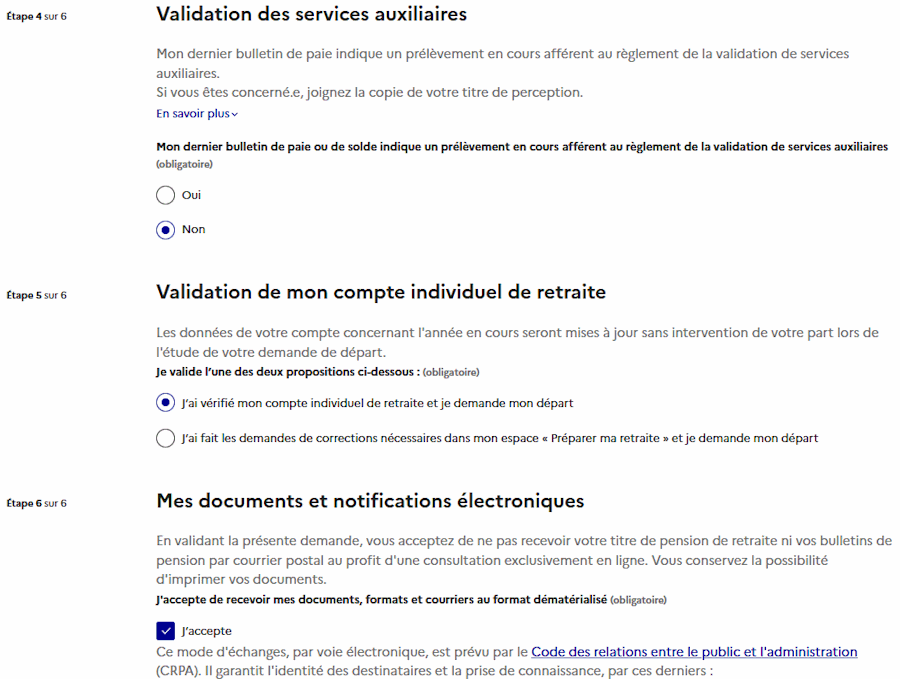Viewport: 900px width, 679px height.
Task: Click "J'accepte de recevoir mes documents" field label
Action: point(381,600)
